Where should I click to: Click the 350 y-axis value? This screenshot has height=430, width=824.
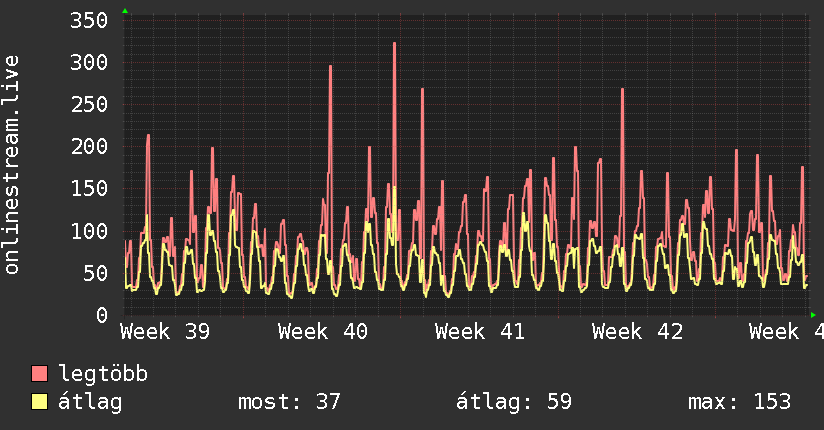click(x=89, y=21)
